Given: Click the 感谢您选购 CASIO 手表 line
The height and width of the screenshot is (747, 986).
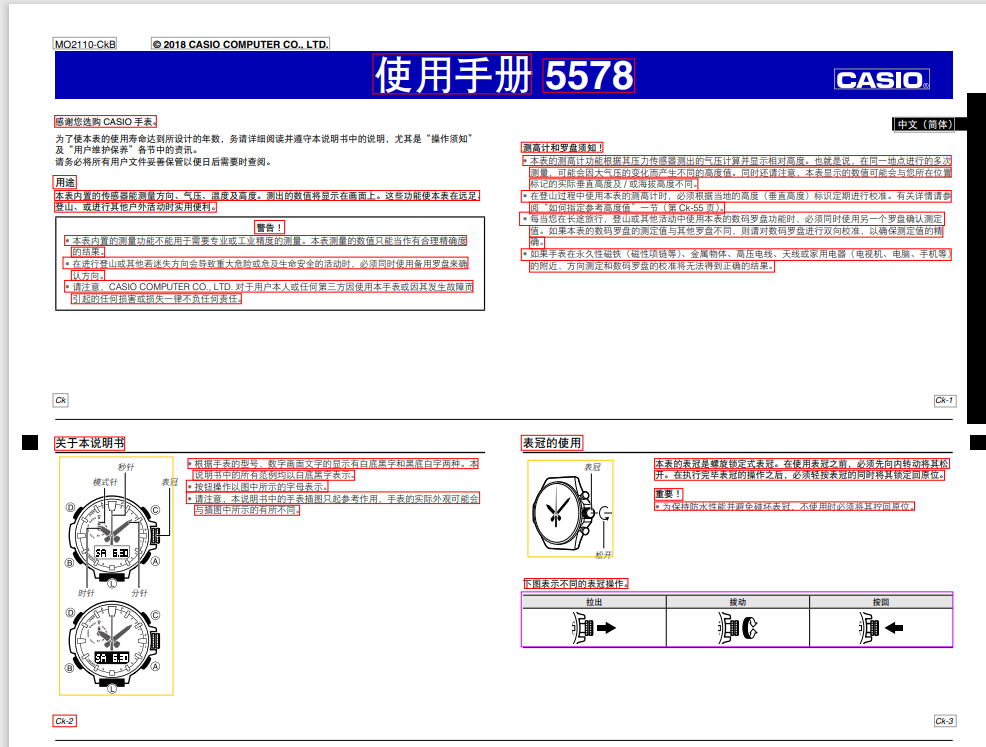Looking at the screenshot, I should [105, 121].
